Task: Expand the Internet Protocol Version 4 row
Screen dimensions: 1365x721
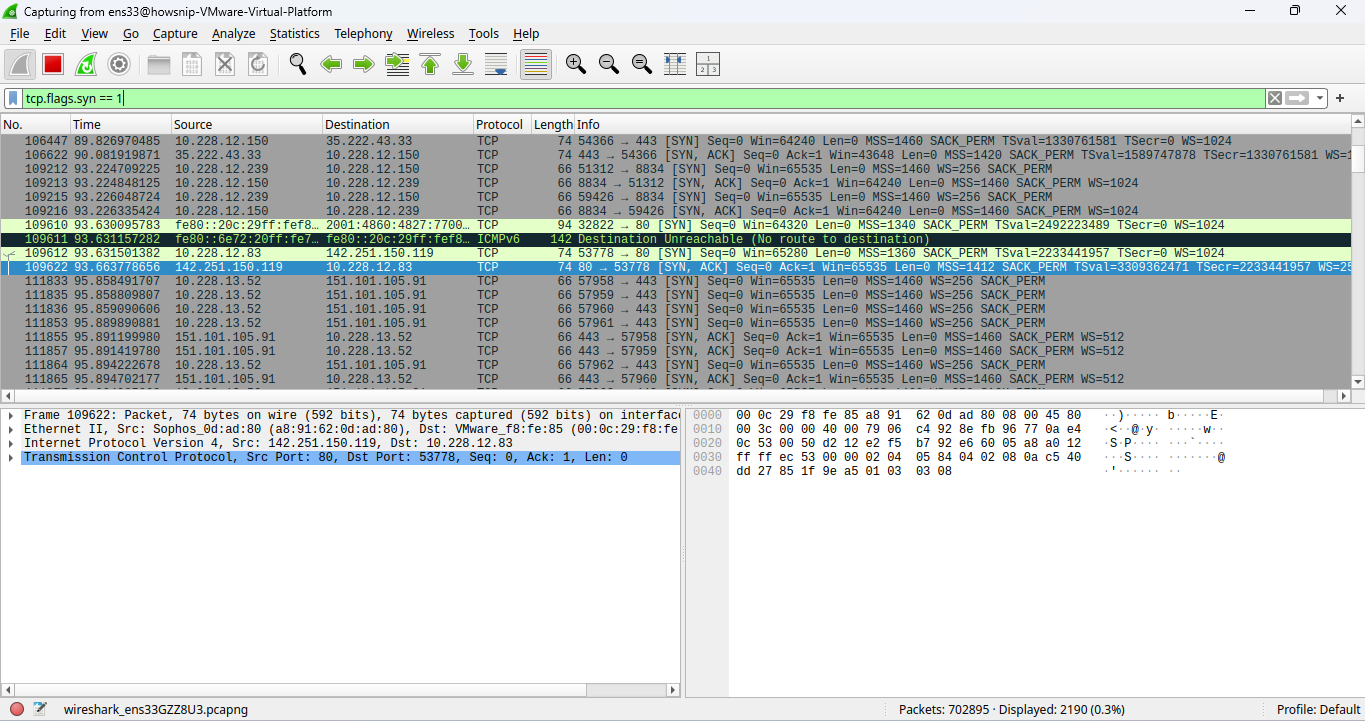Action: tap(10, 443)
